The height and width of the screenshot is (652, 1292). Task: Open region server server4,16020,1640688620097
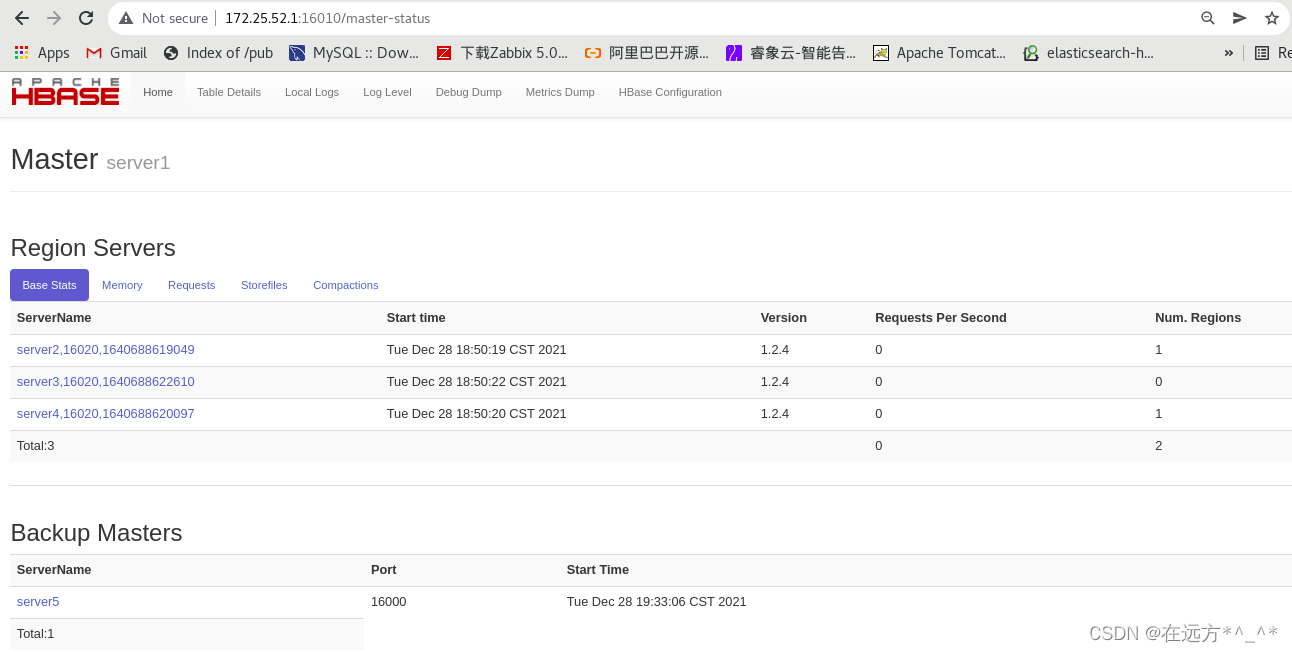click(106, 414)
